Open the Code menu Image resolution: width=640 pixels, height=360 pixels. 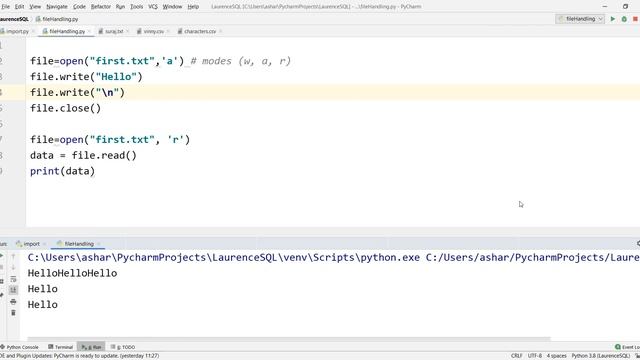79,7
